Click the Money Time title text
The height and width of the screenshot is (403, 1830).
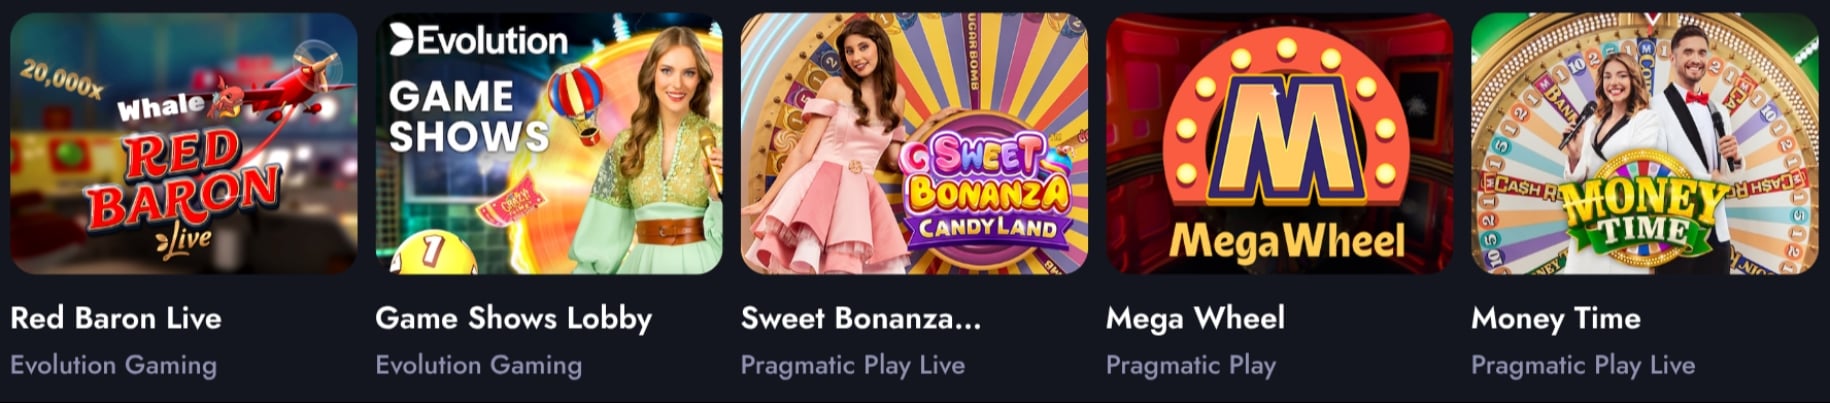(1556, 319)
